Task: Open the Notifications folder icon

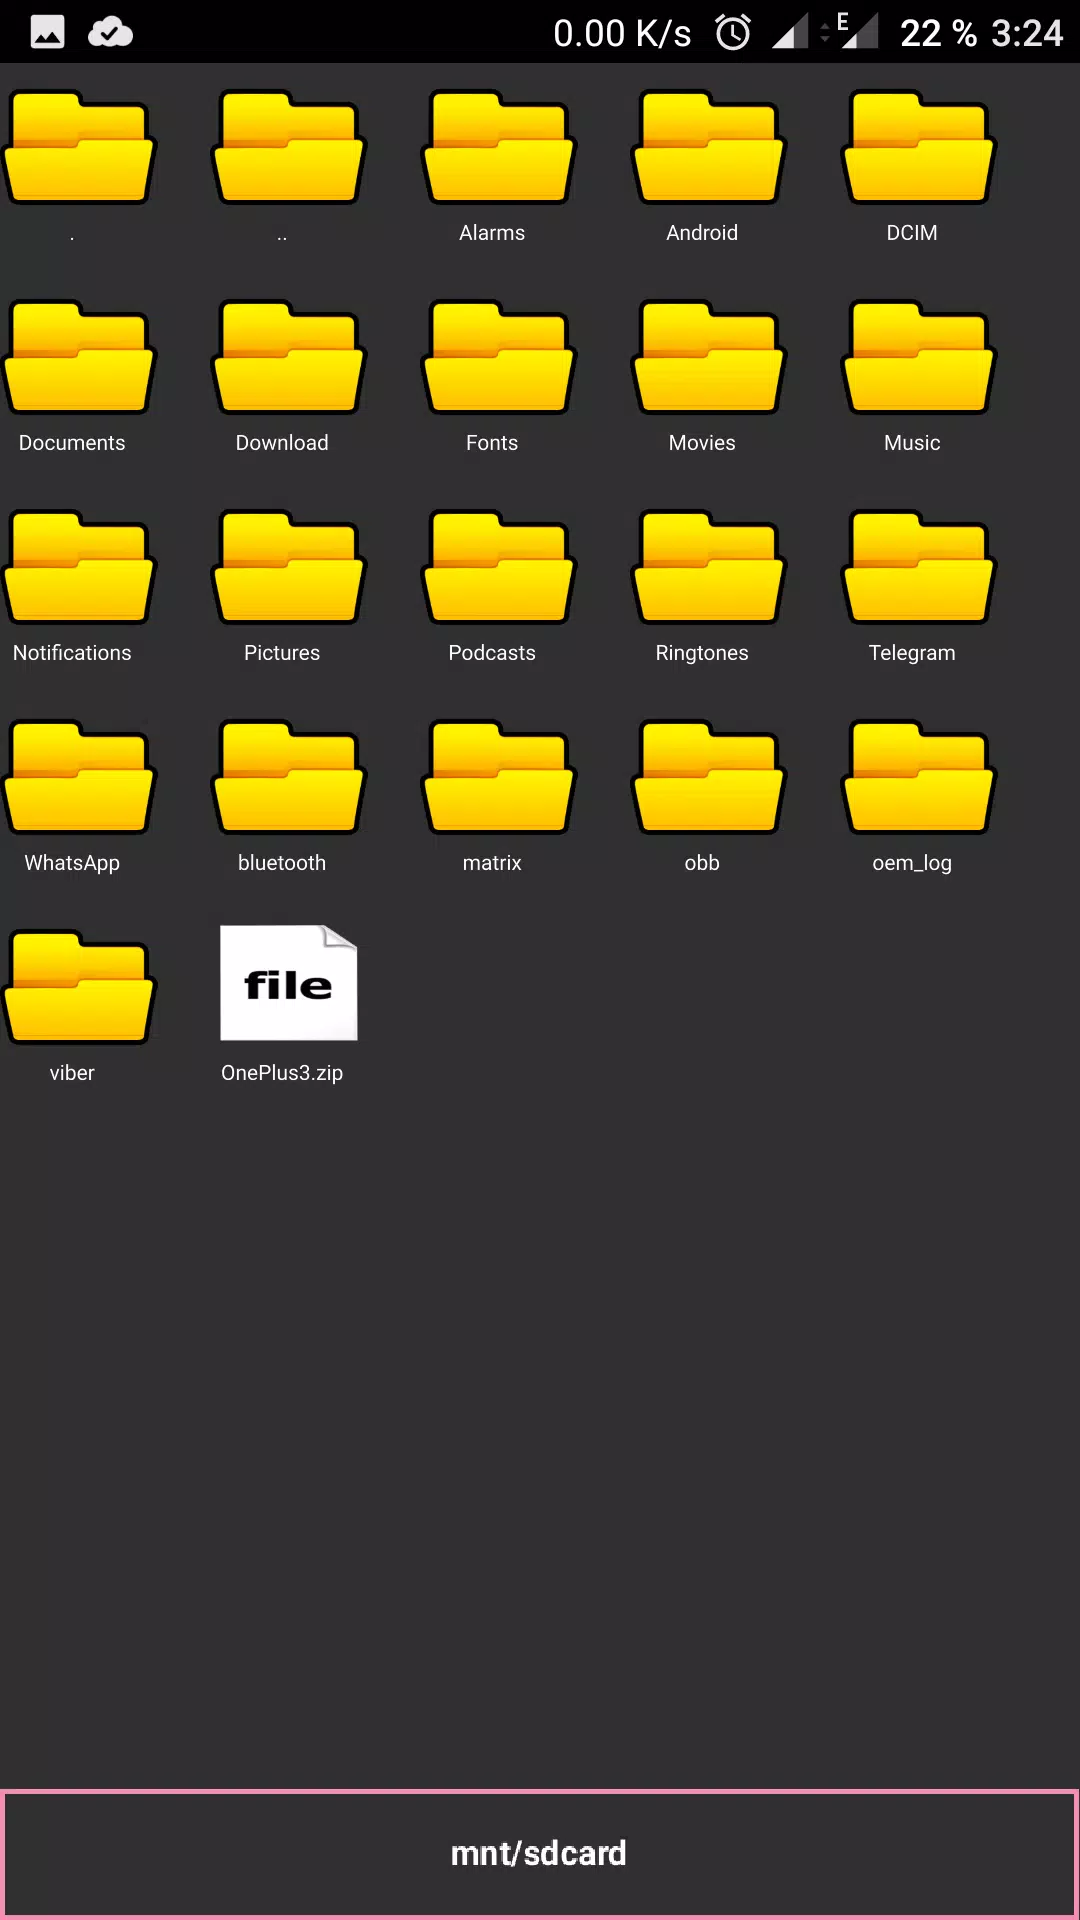Action: coord(79,568)
